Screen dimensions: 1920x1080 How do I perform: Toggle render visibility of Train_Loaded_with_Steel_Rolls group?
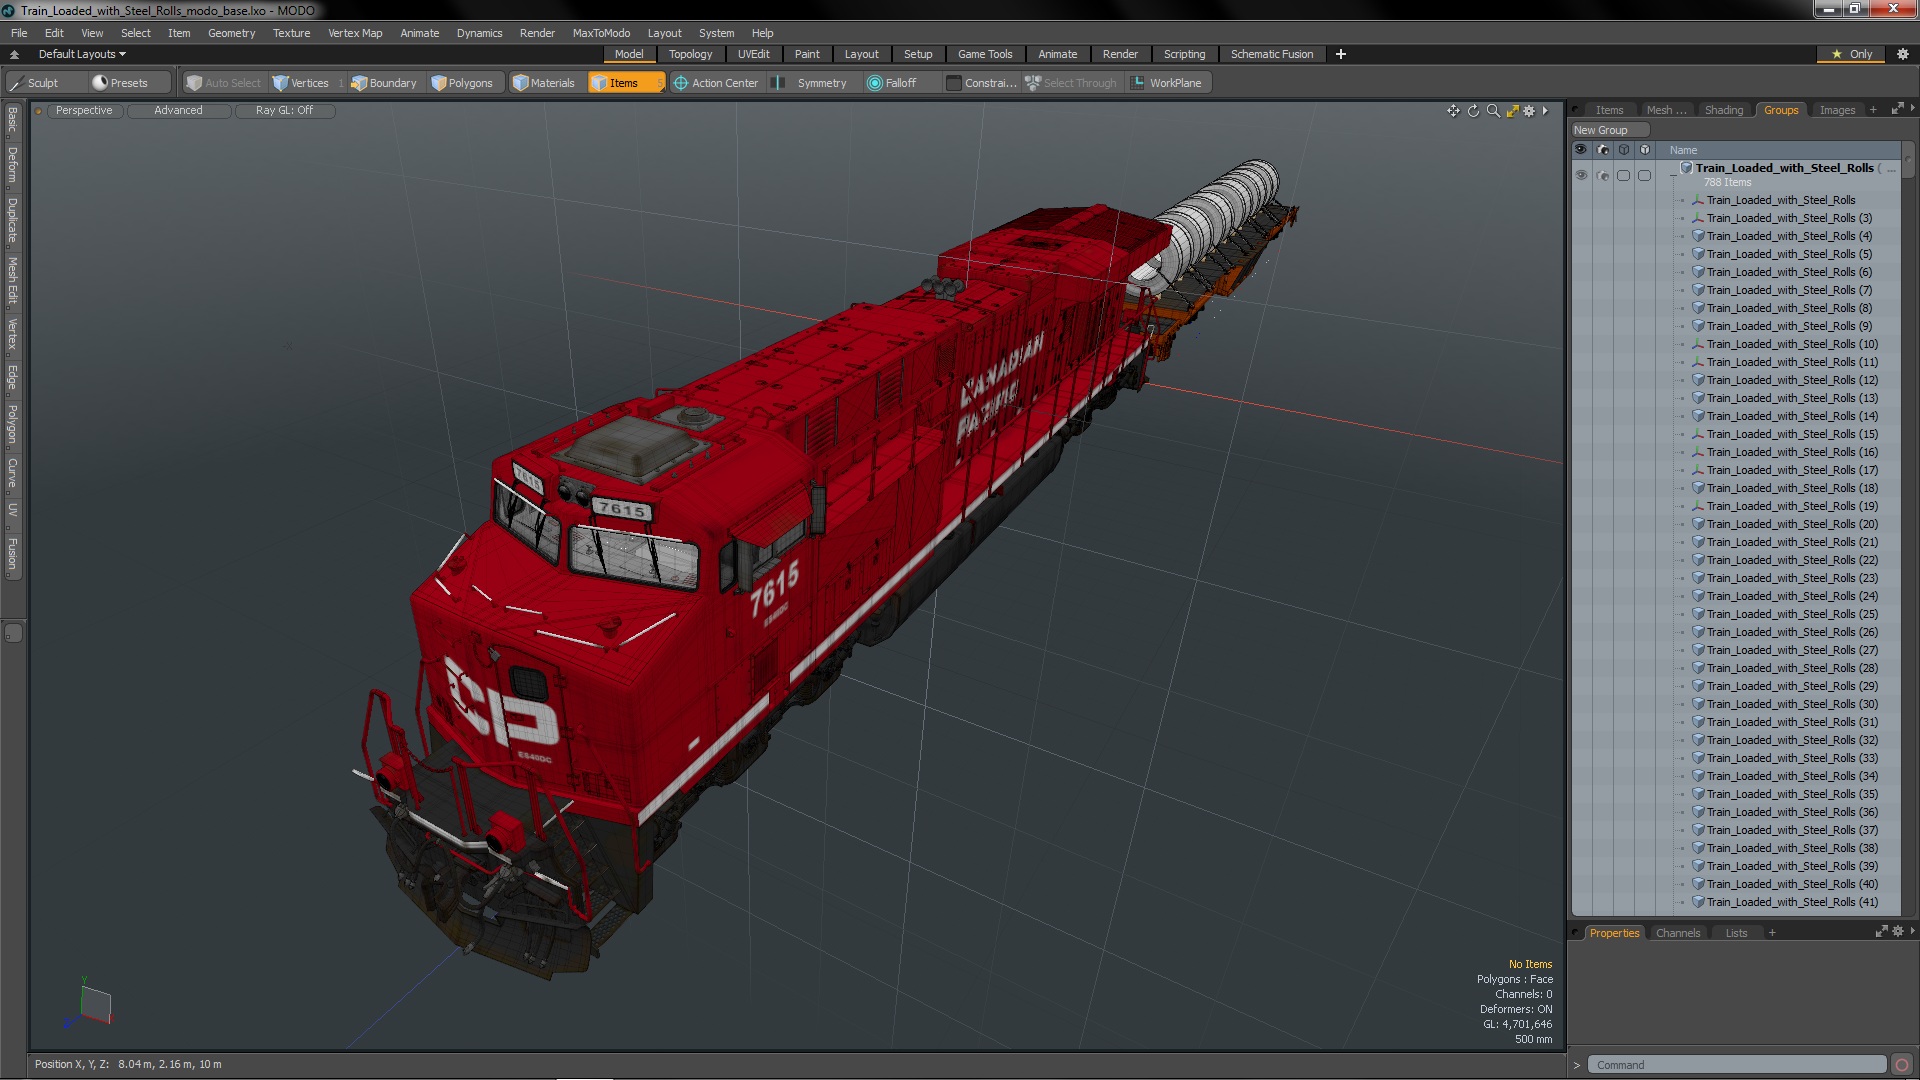1603,175
